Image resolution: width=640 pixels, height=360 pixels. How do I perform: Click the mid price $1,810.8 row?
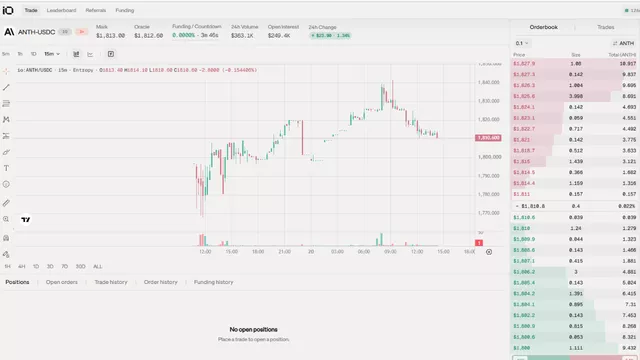point(574,206)
